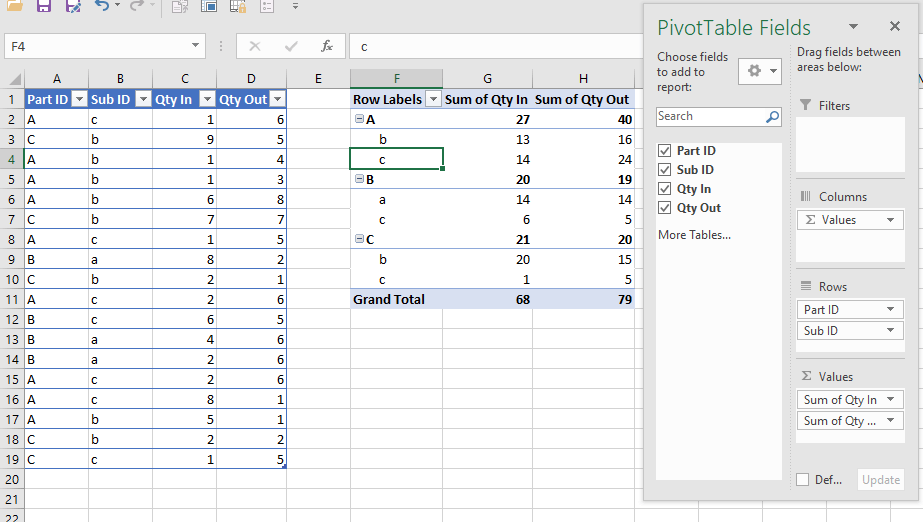
Task: Click the Insert Function fx icon
Action: point(327,46)
